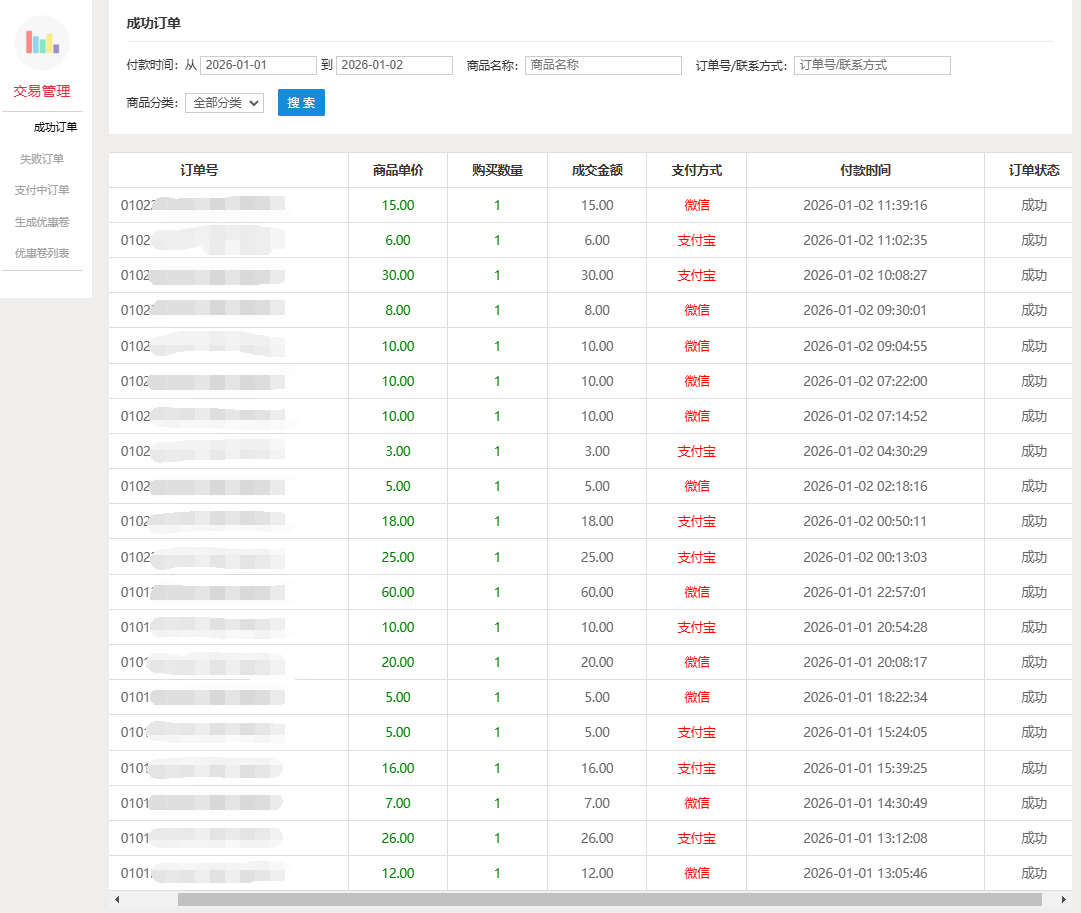Click the 付款时间 column header
This screenshot has width=1081, height=913.
pyautogui.click(x=864, y=170)
